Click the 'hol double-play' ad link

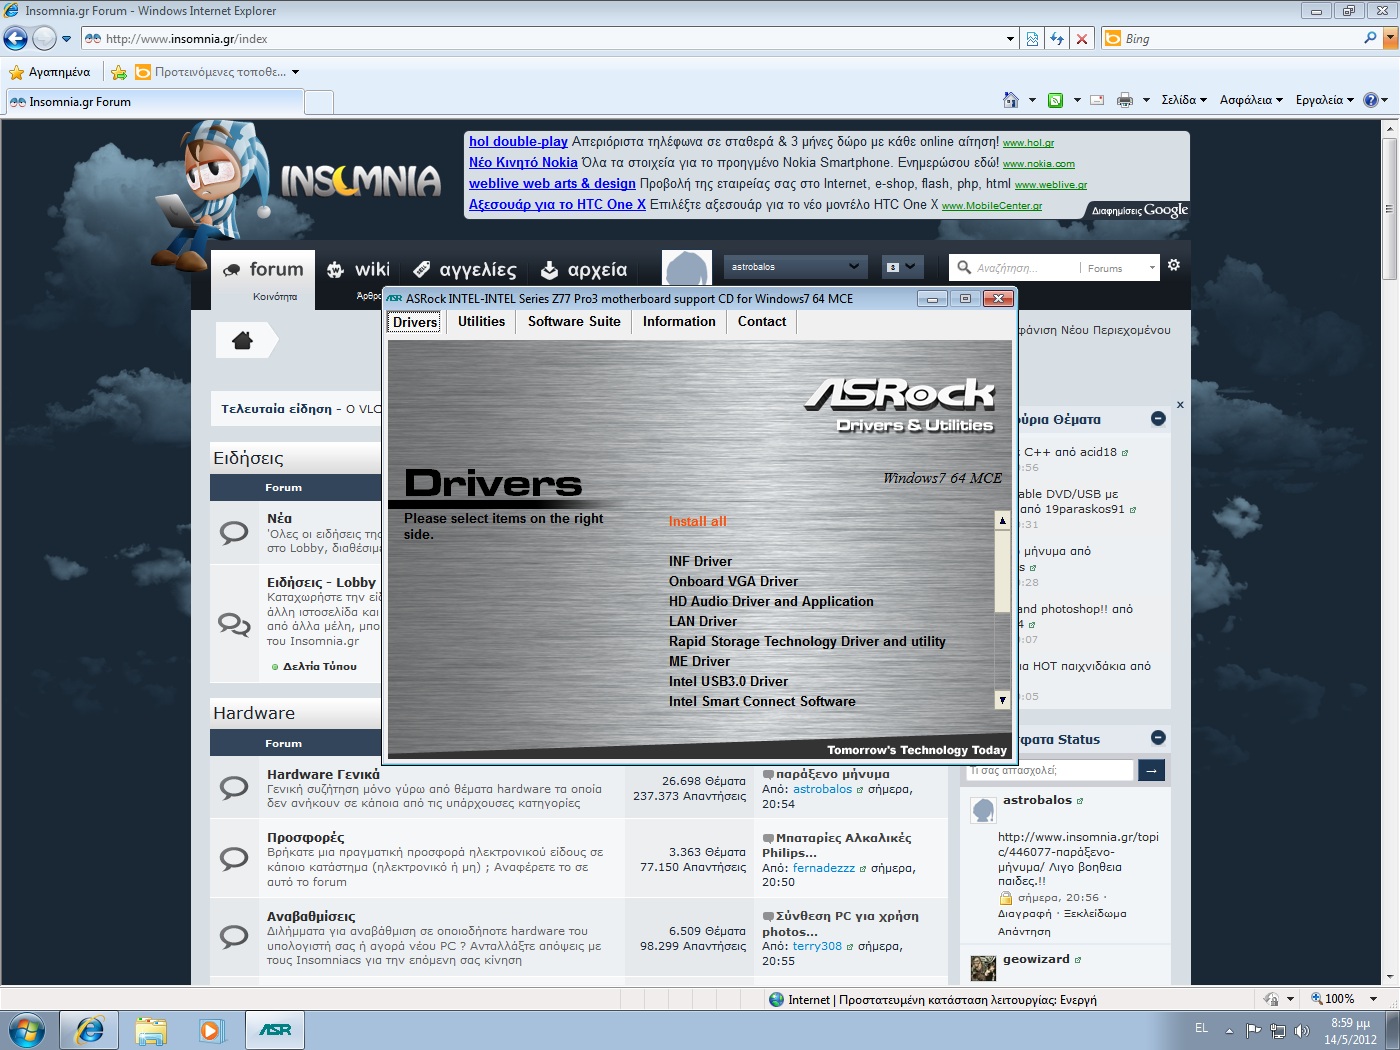(518, 141)
